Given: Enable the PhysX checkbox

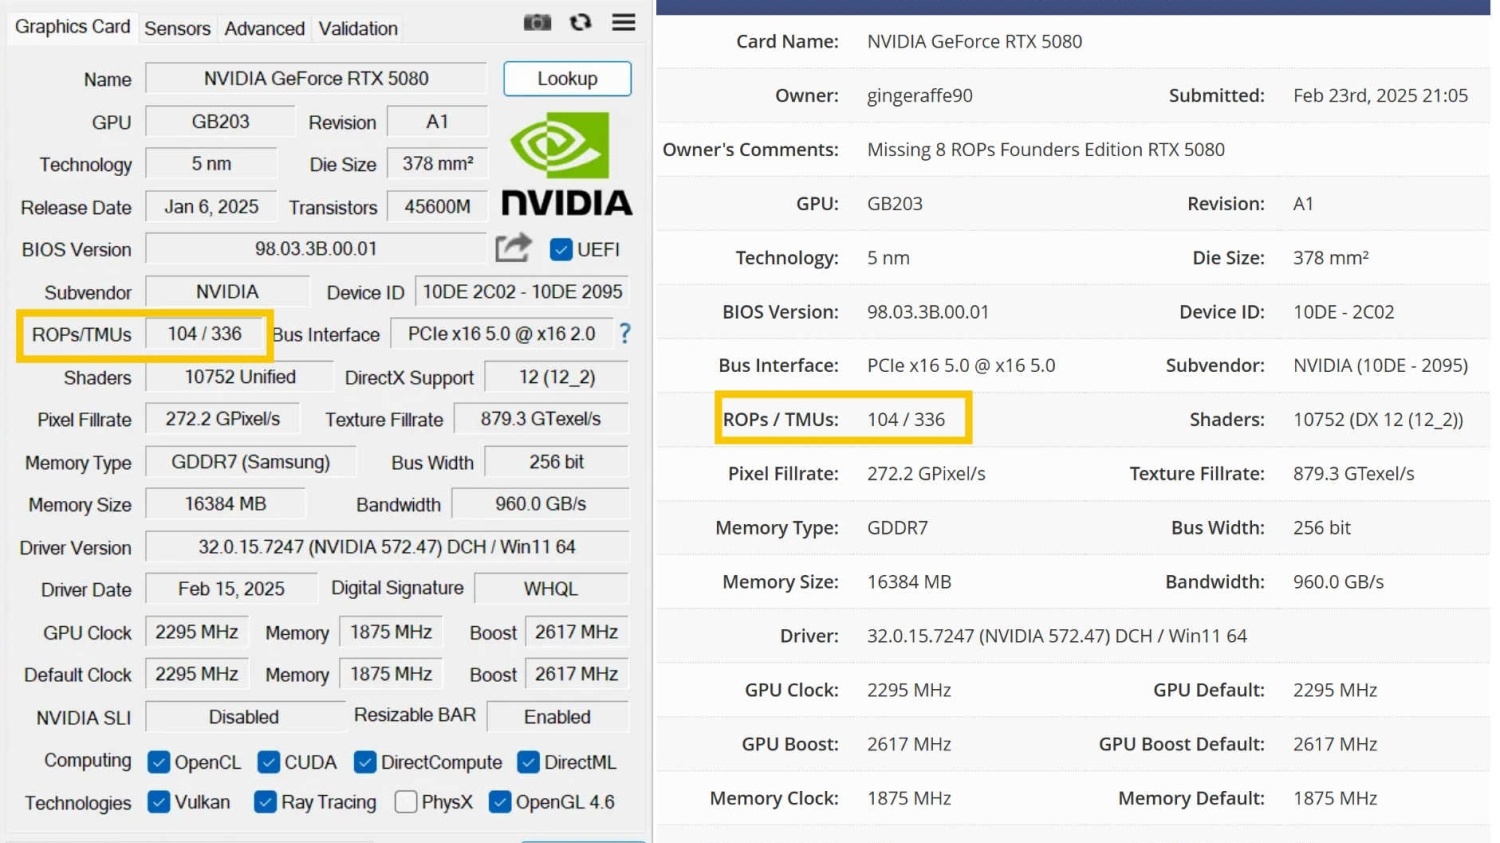Looking at the screenshot, I should coord(406,801).
